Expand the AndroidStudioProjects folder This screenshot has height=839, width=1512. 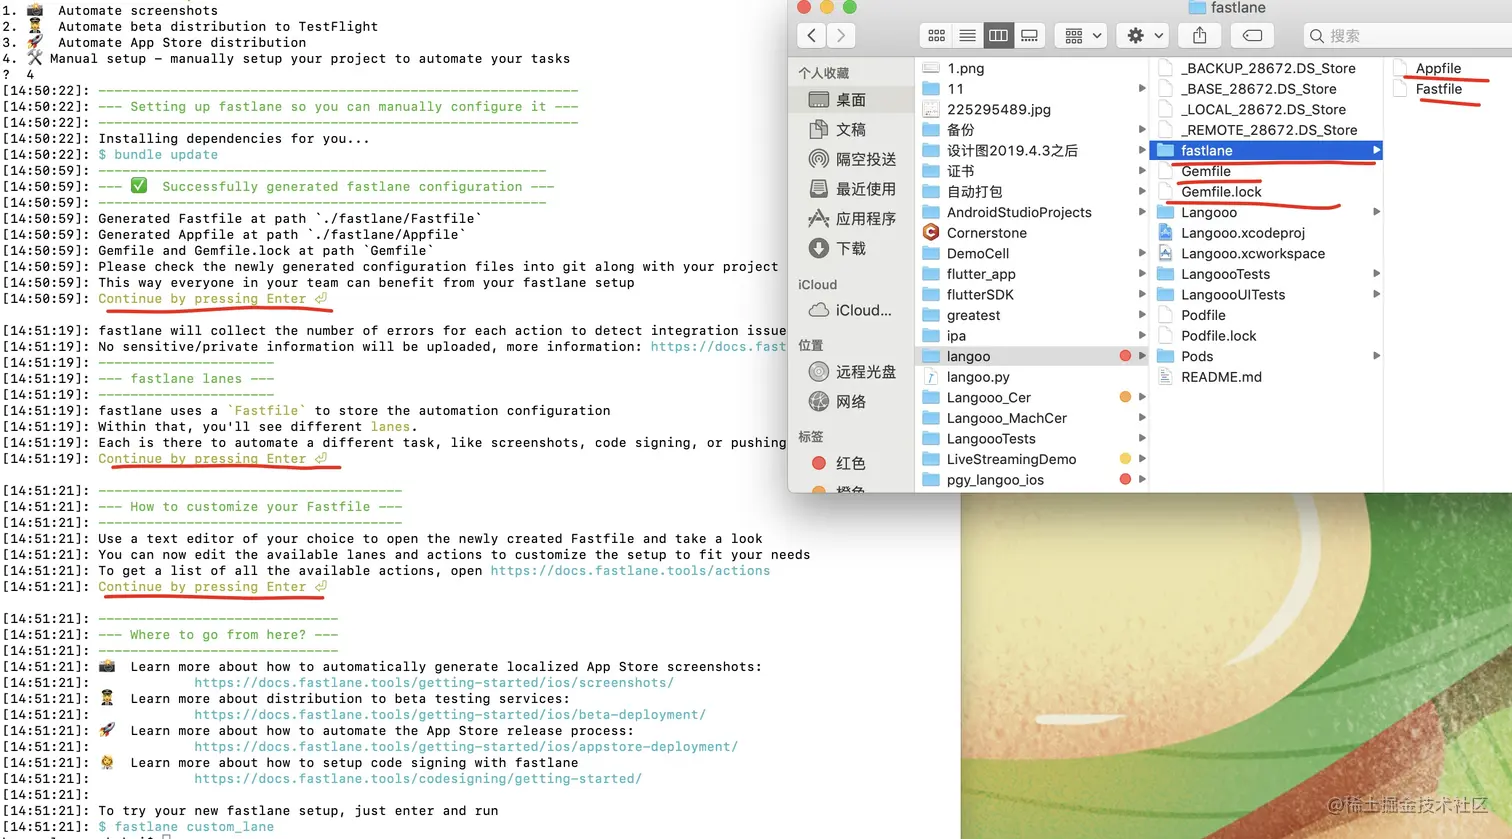pyautogui.click(x=1141, y=212)
